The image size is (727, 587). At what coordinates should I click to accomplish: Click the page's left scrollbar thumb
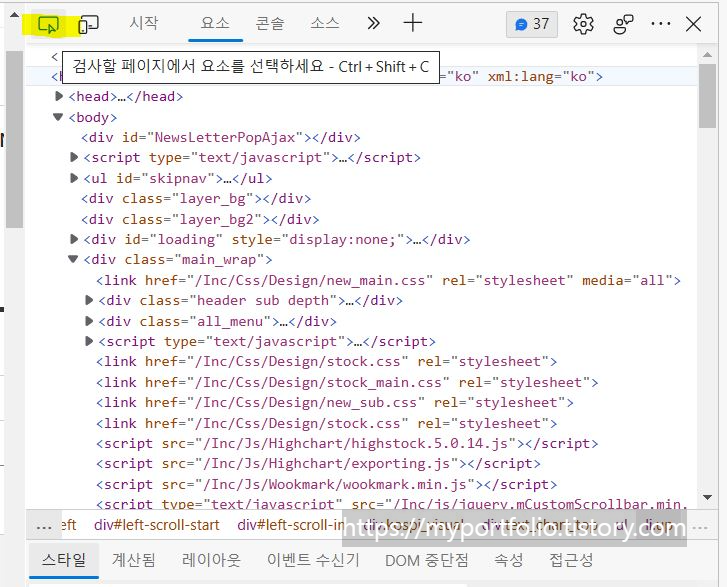[x=14, y=139]
